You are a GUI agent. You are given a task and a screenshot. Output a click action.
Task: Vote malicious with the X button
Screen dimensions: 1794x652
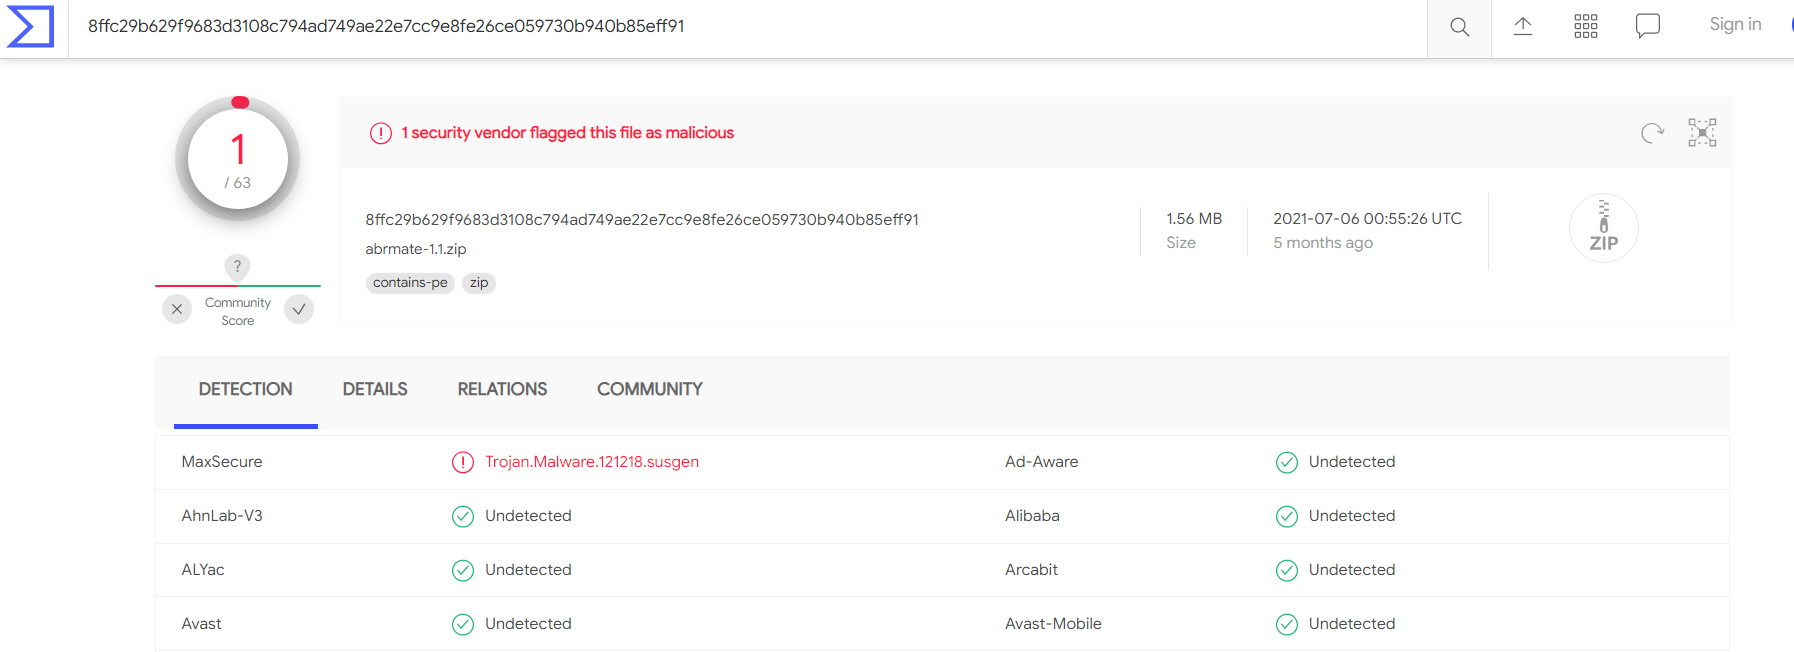[177, 309]
